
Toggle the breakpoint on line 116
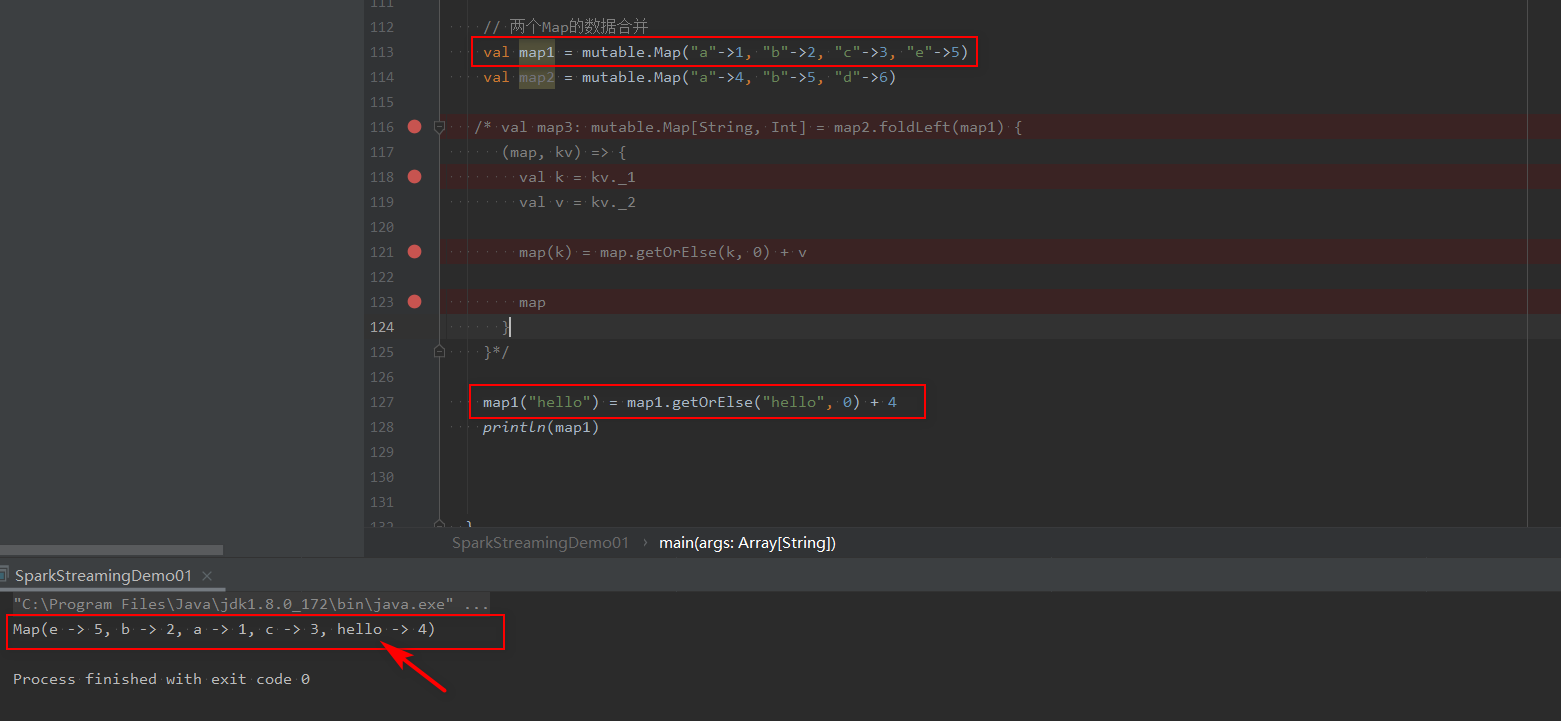coord(414,127)
